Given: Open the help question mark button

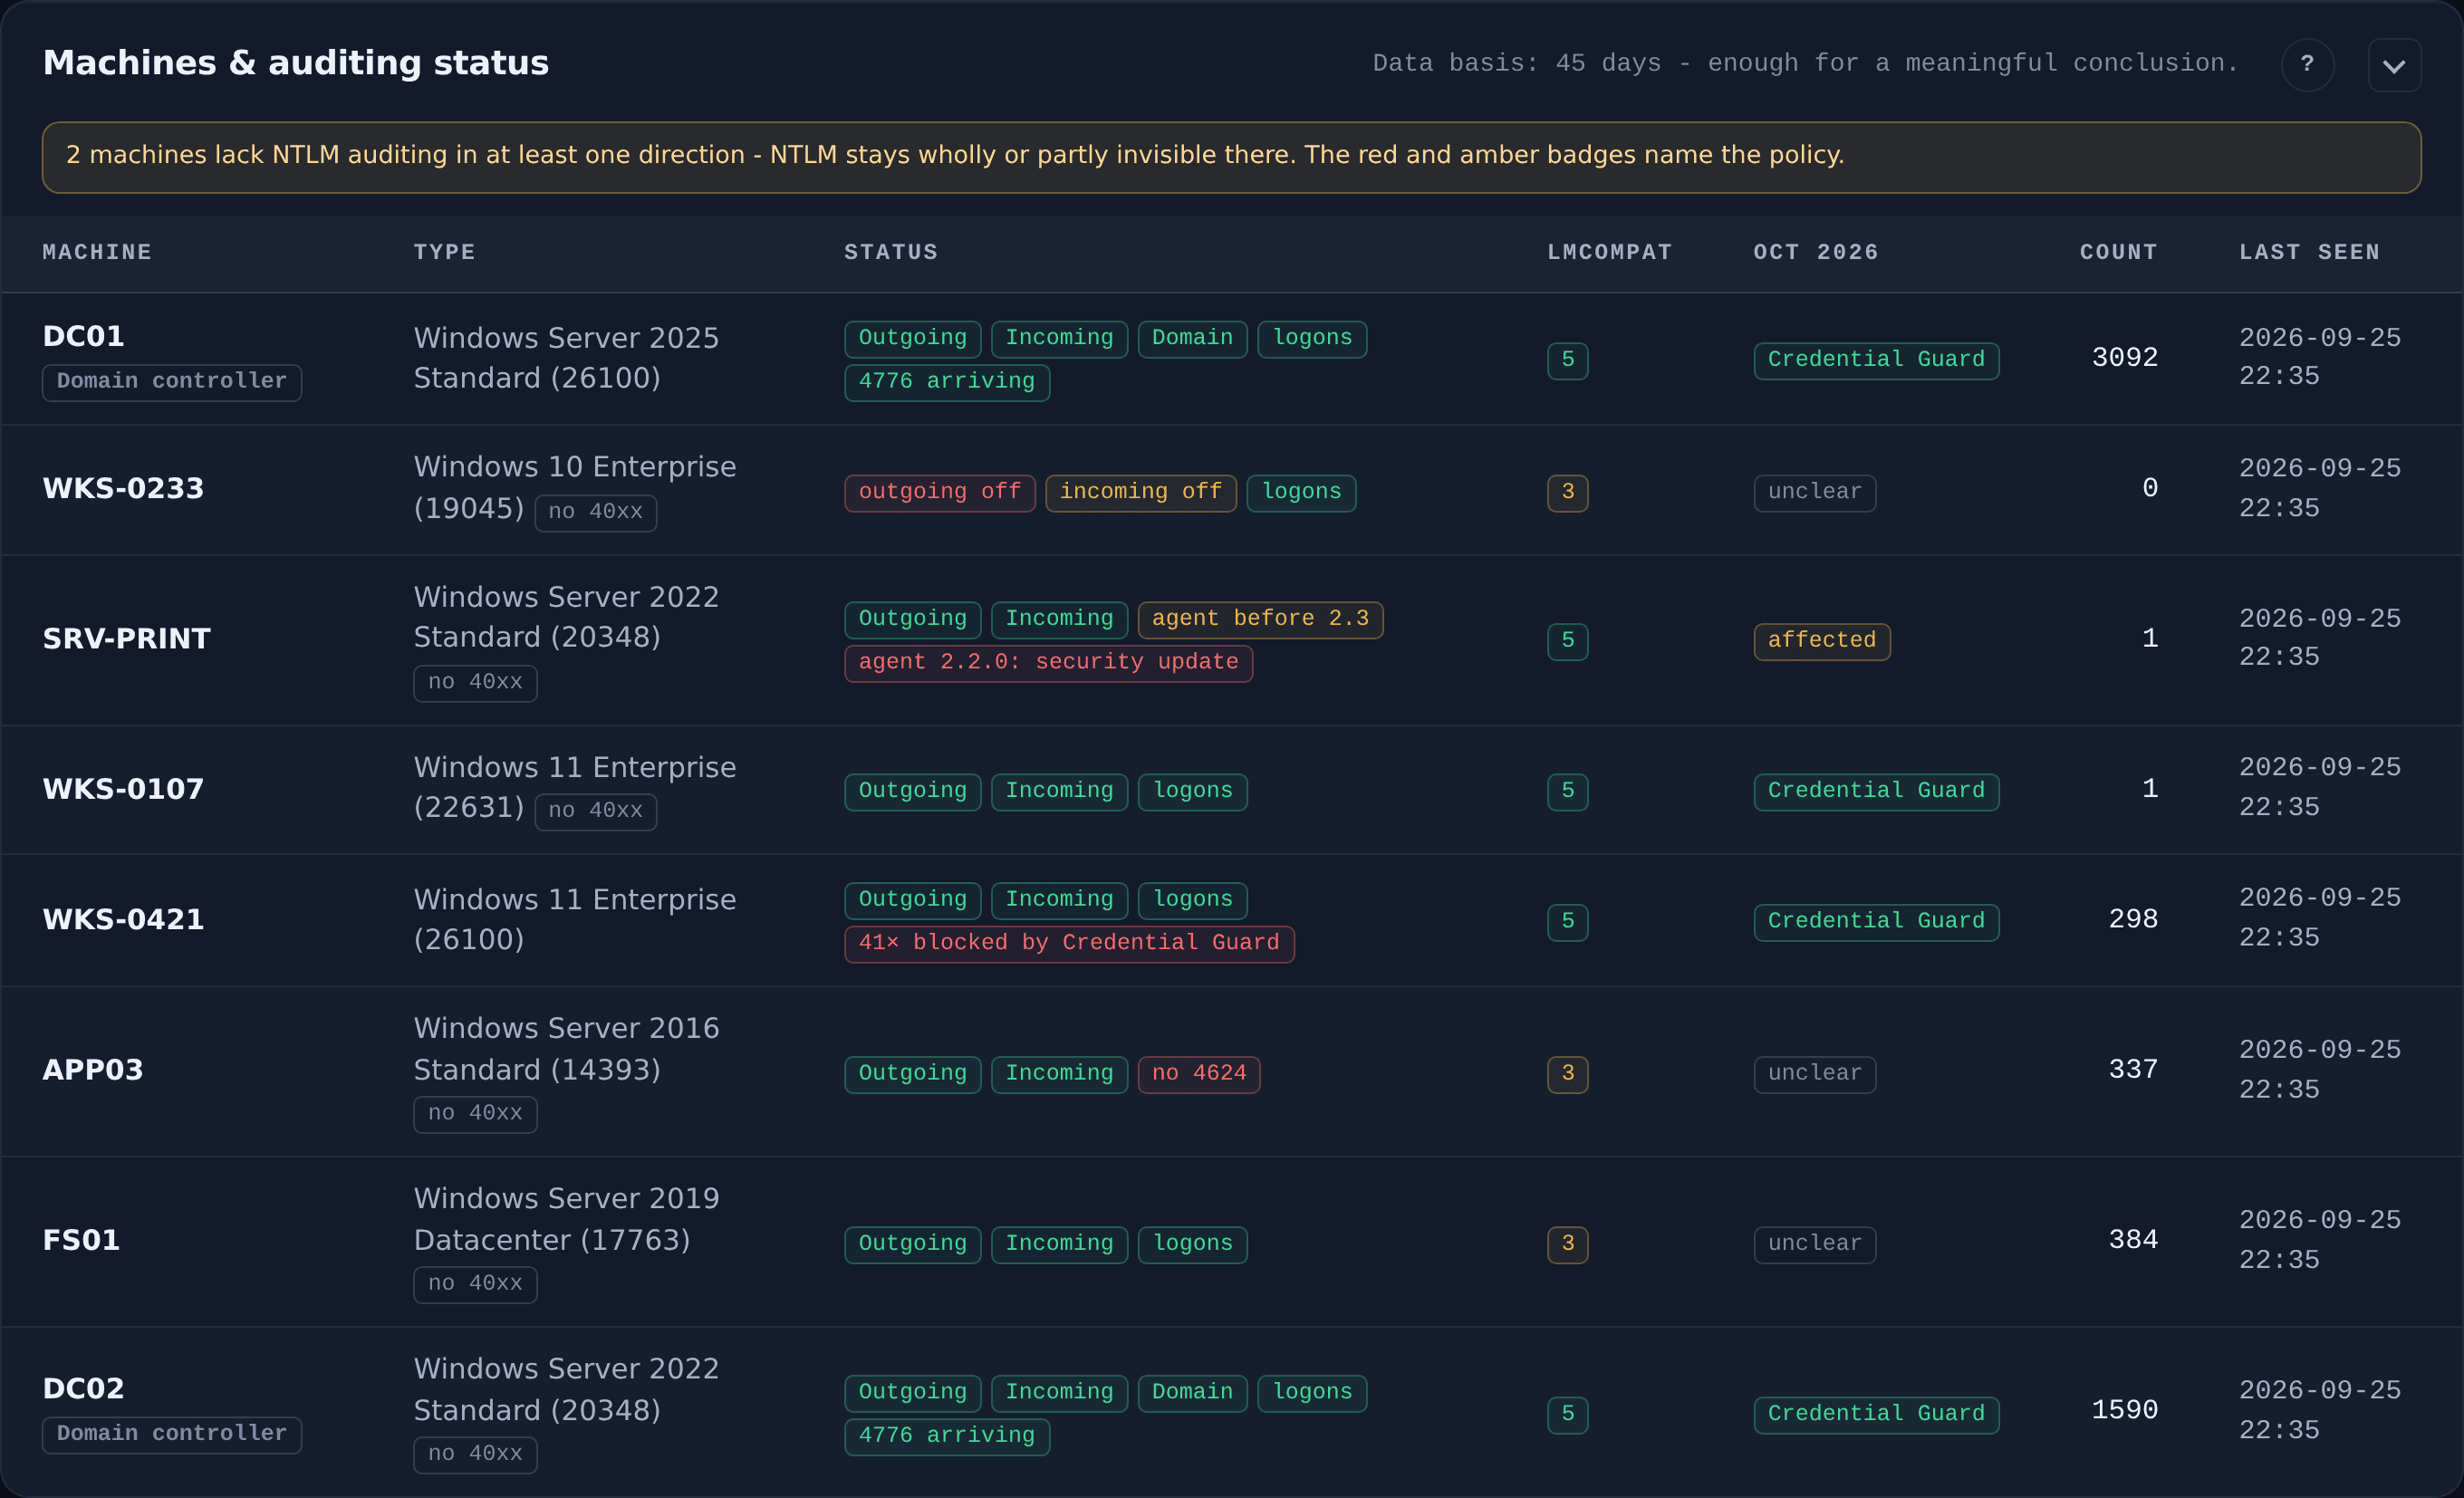Looking at the screenshot, I should (2307, 65).
